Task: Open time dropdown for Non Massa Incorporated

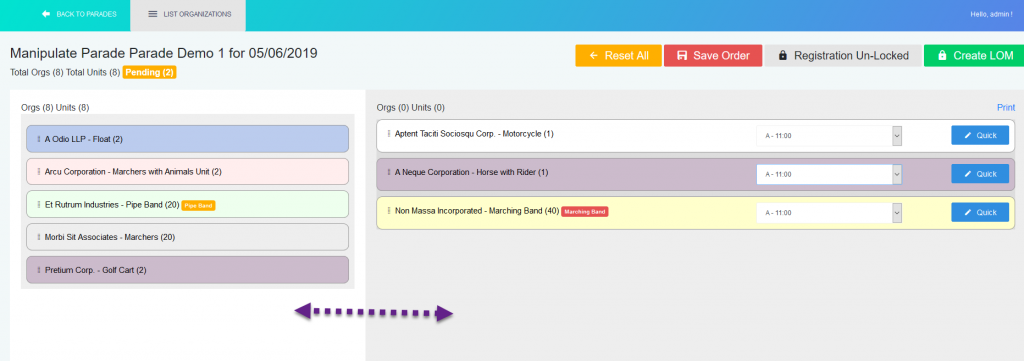Action: click(829, 213)
